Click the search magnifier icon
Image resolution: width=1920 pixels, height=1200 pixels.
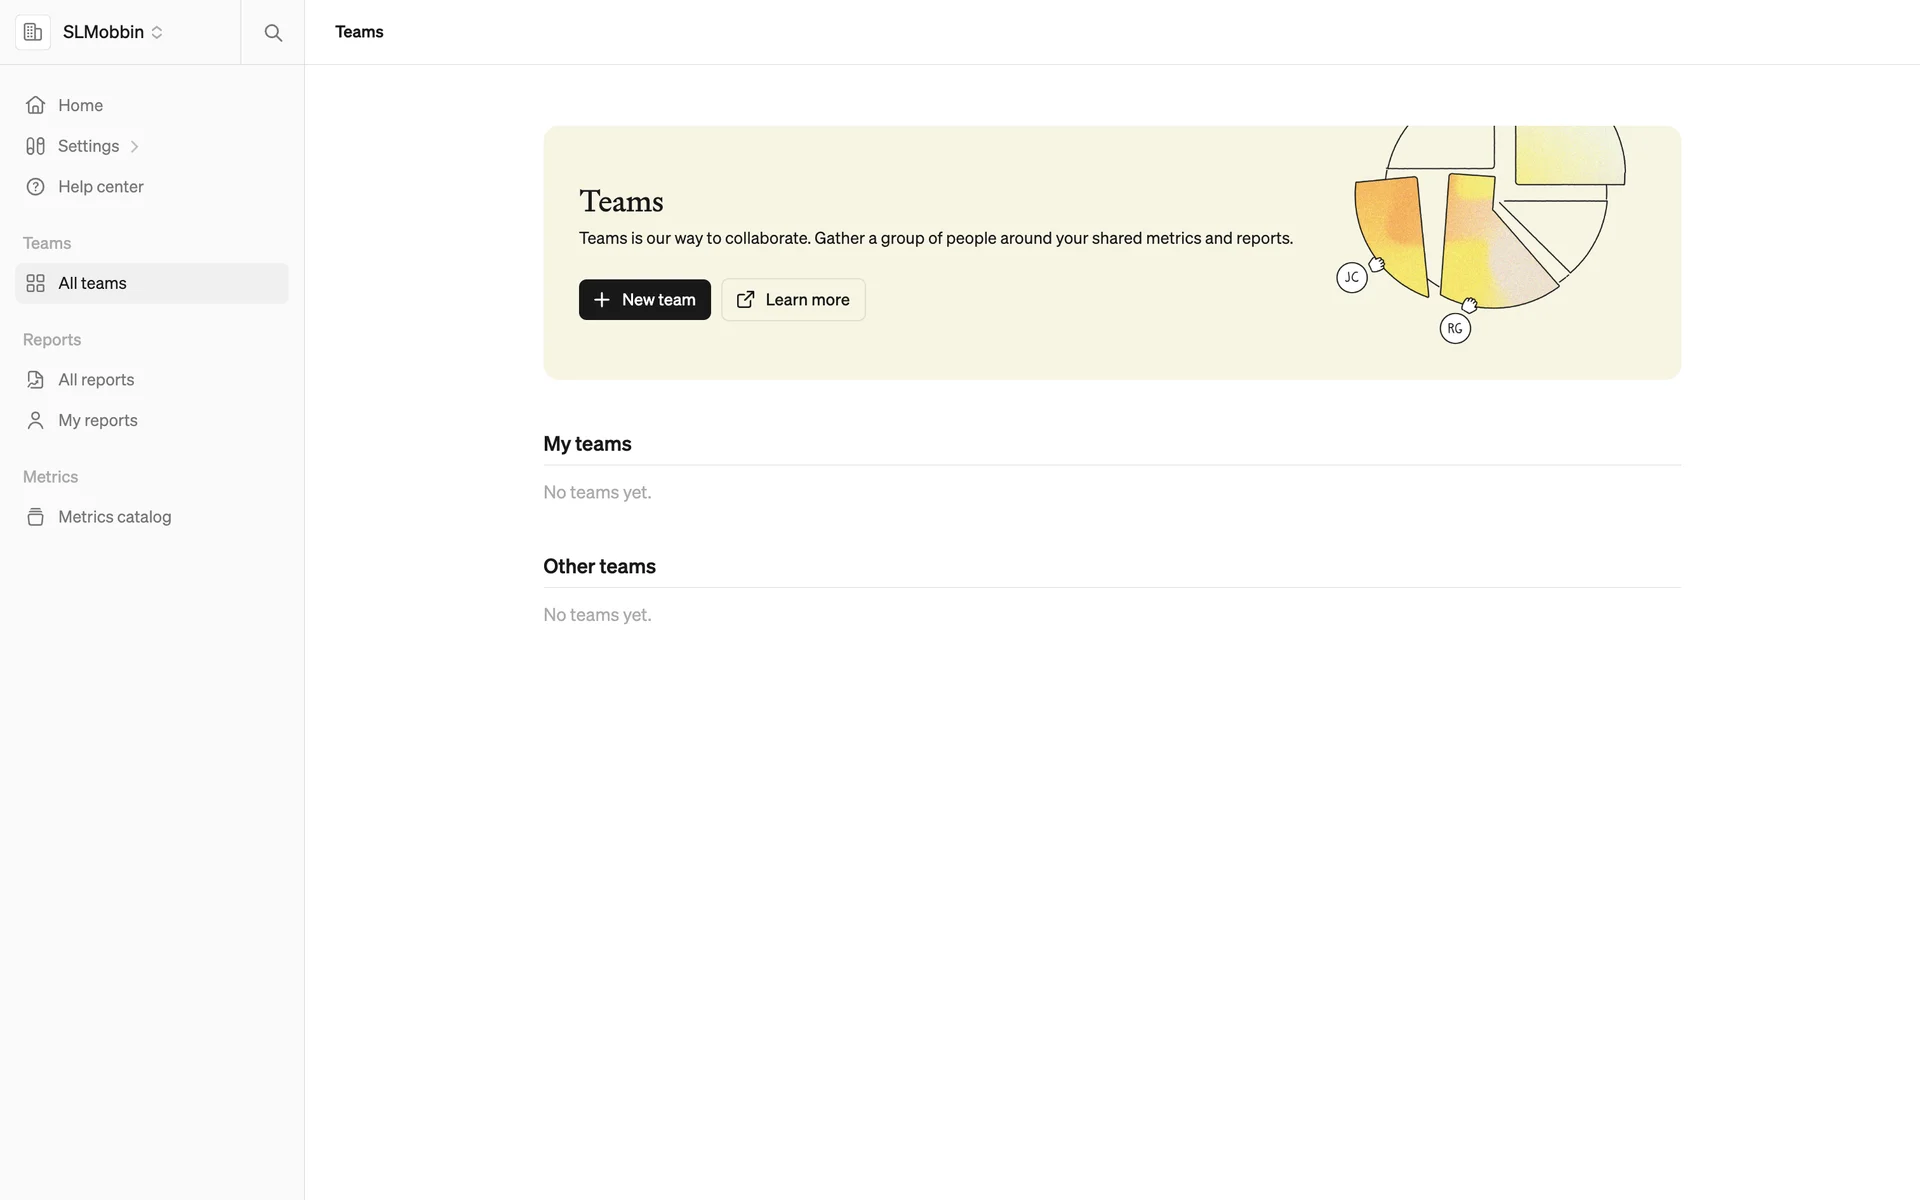coord(273,33)
